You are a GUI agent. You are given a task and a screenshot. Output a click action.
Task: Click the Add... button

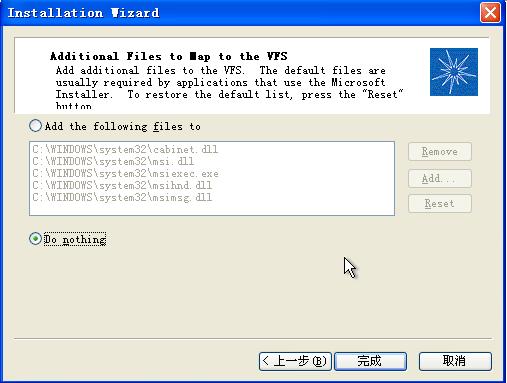tap(440, 178)
